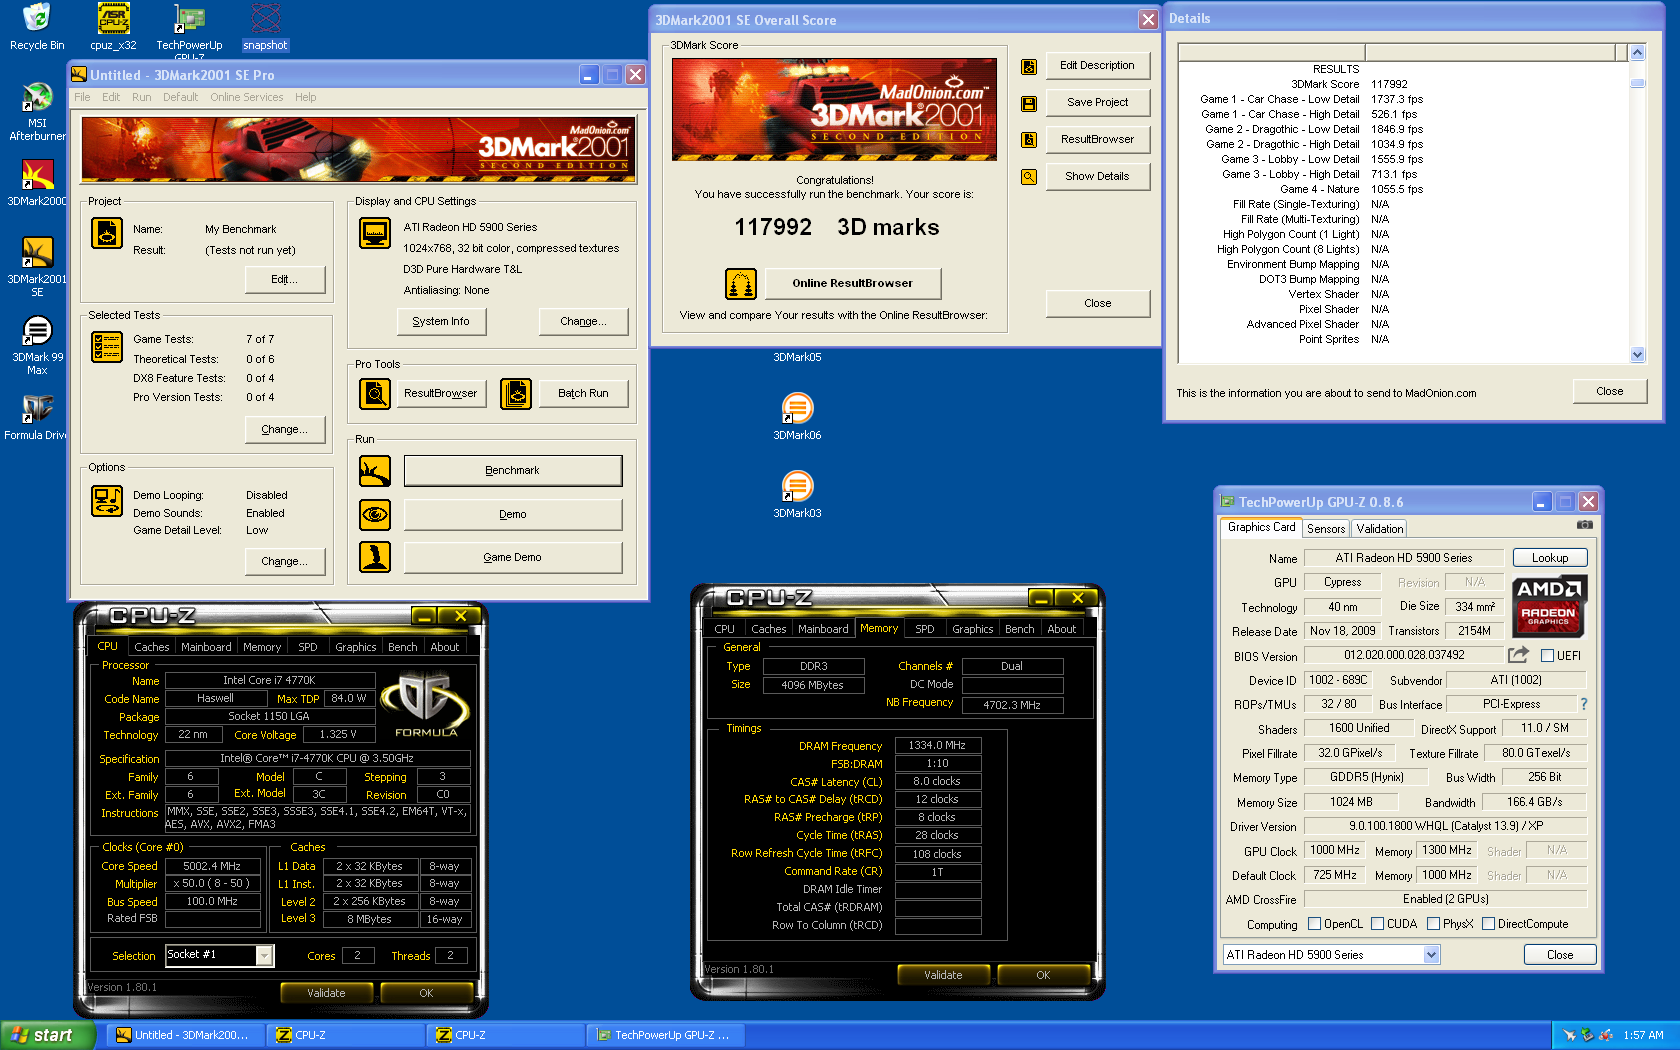This screenshot has height=1050, width=1680.
Task: Toggle the UEFI checkbox in GPU-Z
Action: click(1547, 656)
